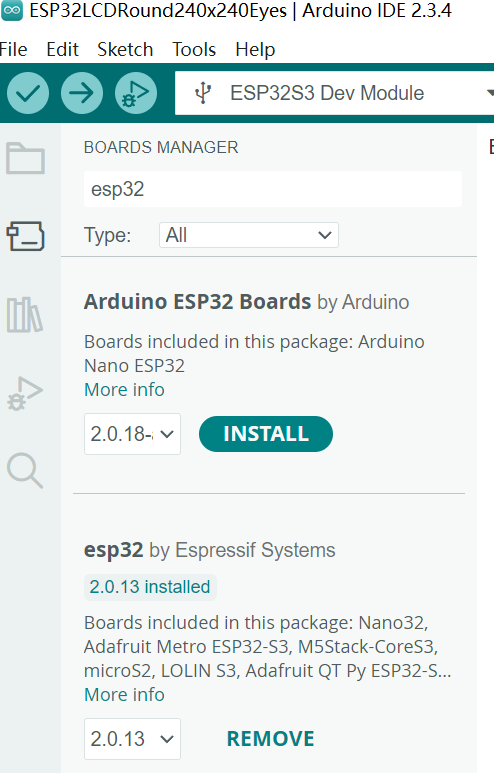This screenshot has width=494, height=773.
Task: Open the Tools menu
Action: pos(194,50)
